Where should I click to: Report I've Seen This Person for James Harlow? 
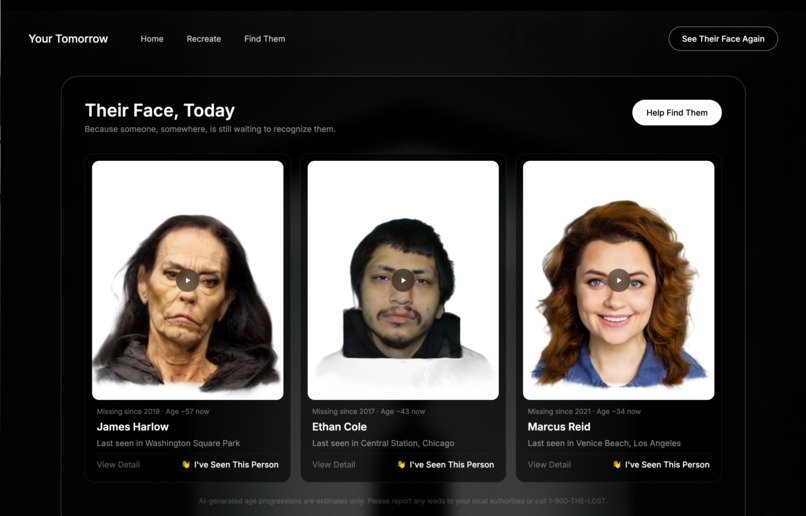230,465
